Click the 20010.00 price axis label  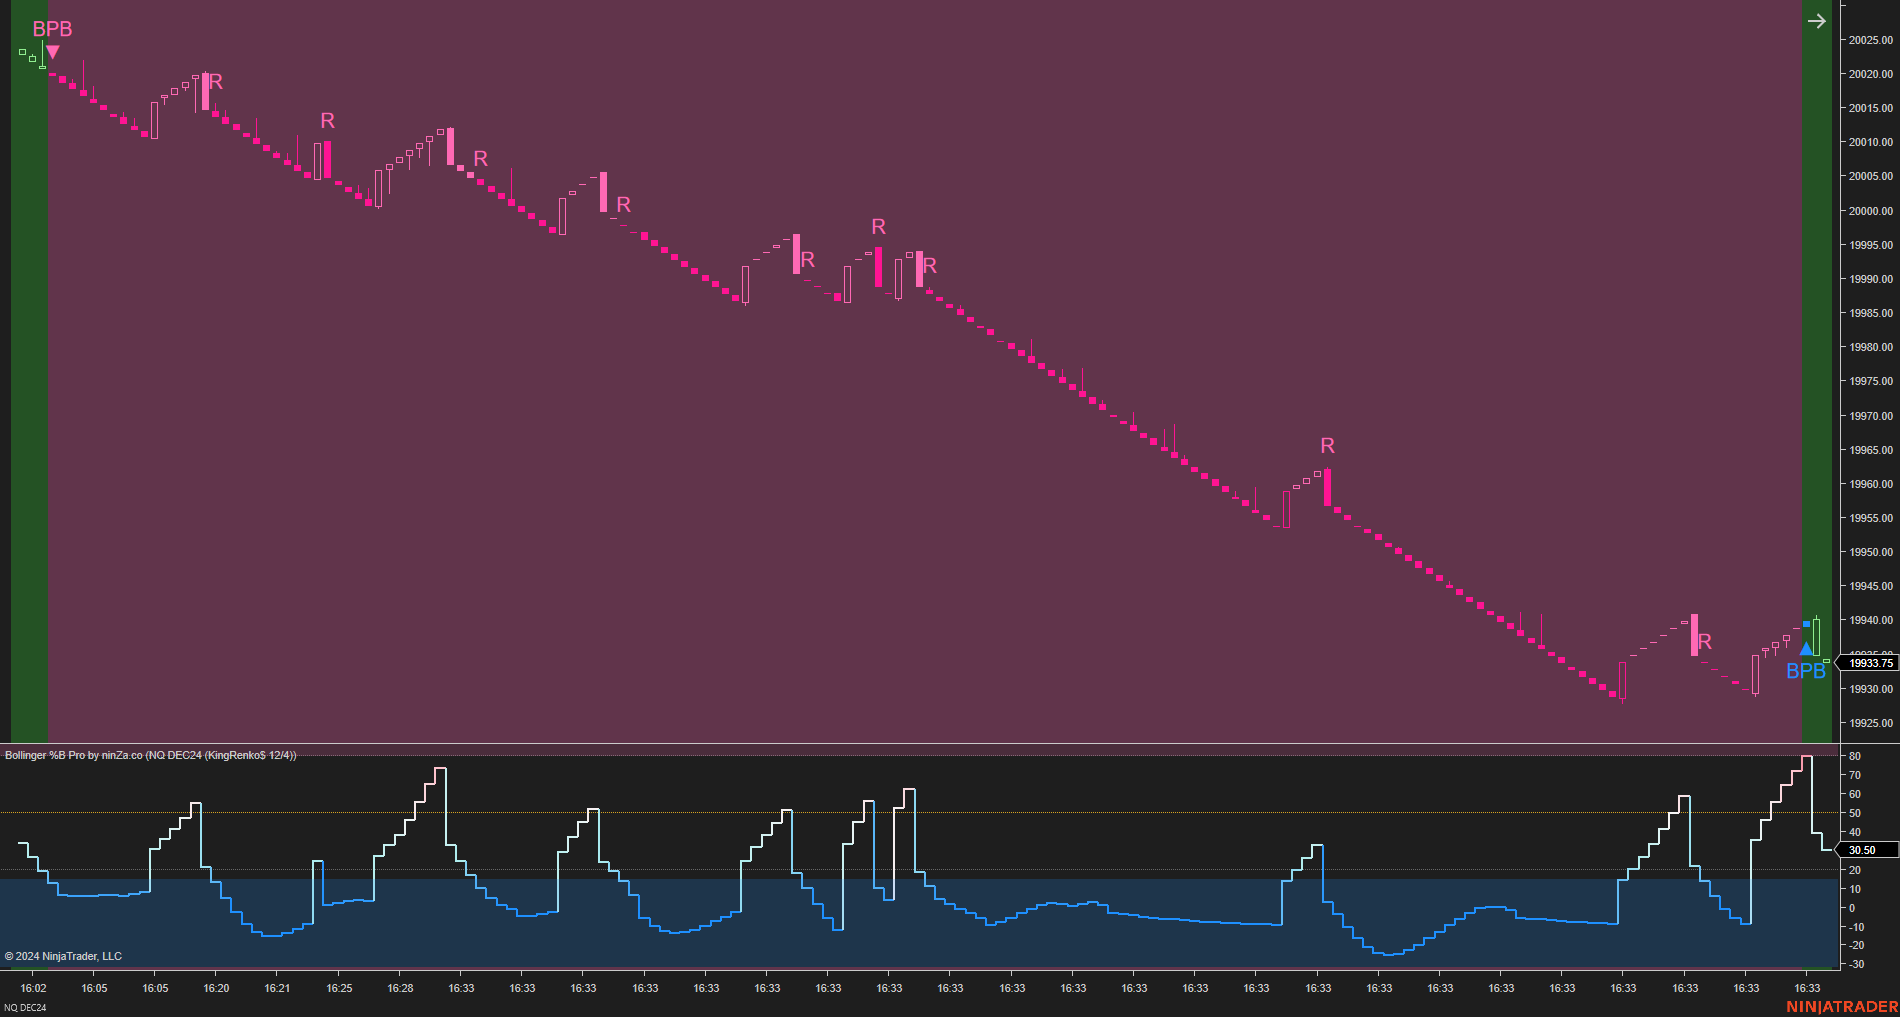pyautogui.click(x=1870, y=142)
